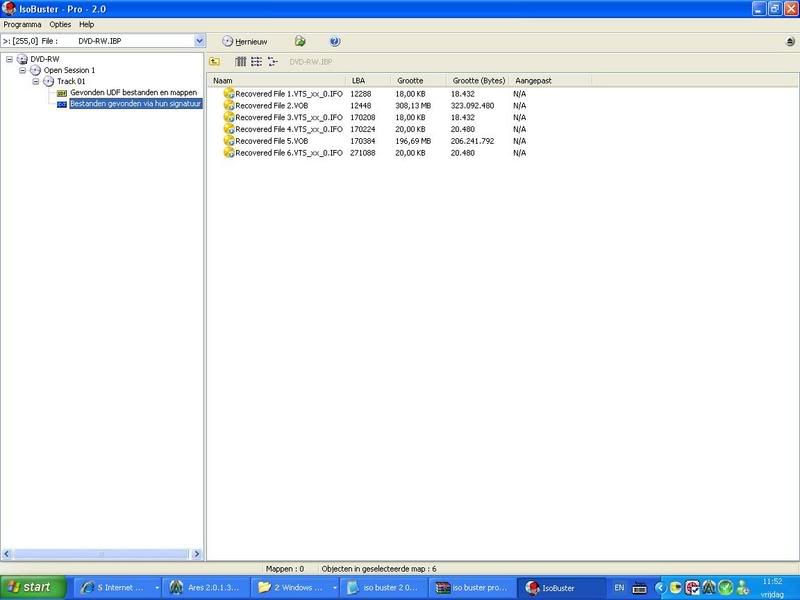The width and height of the screenshot is (800, 600).
Task: Click the tree horizontal scrollbar thumb
Action: click(x=101, y=554)
